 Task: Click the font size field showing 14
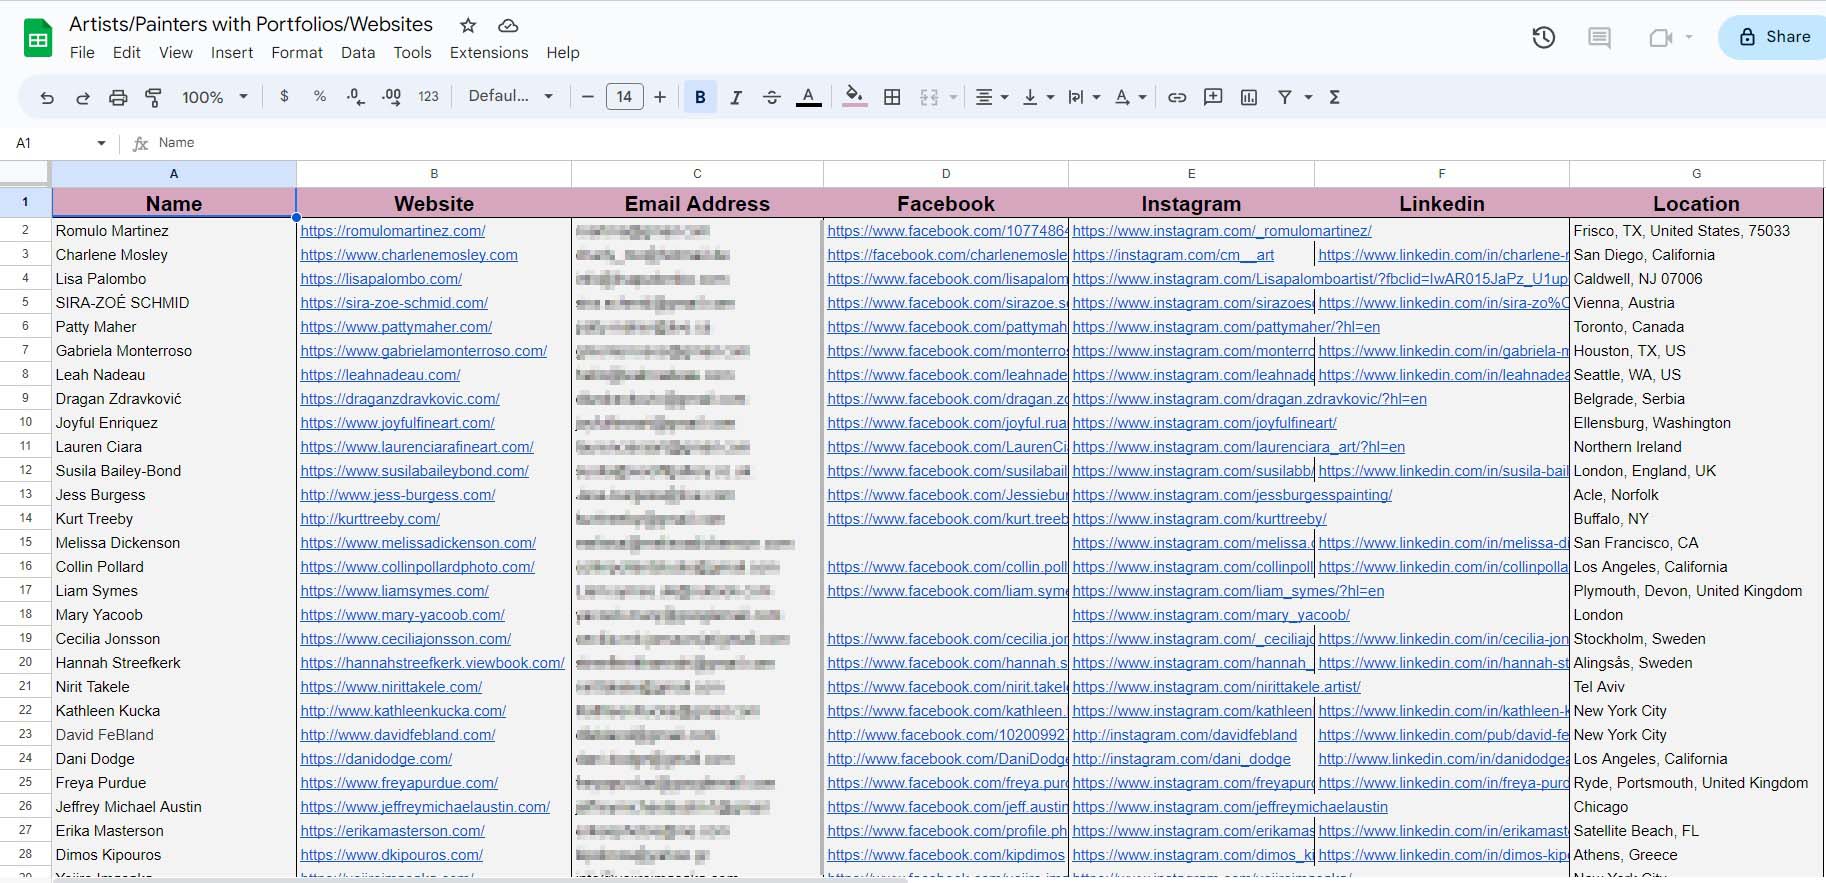tap(624, 96)
